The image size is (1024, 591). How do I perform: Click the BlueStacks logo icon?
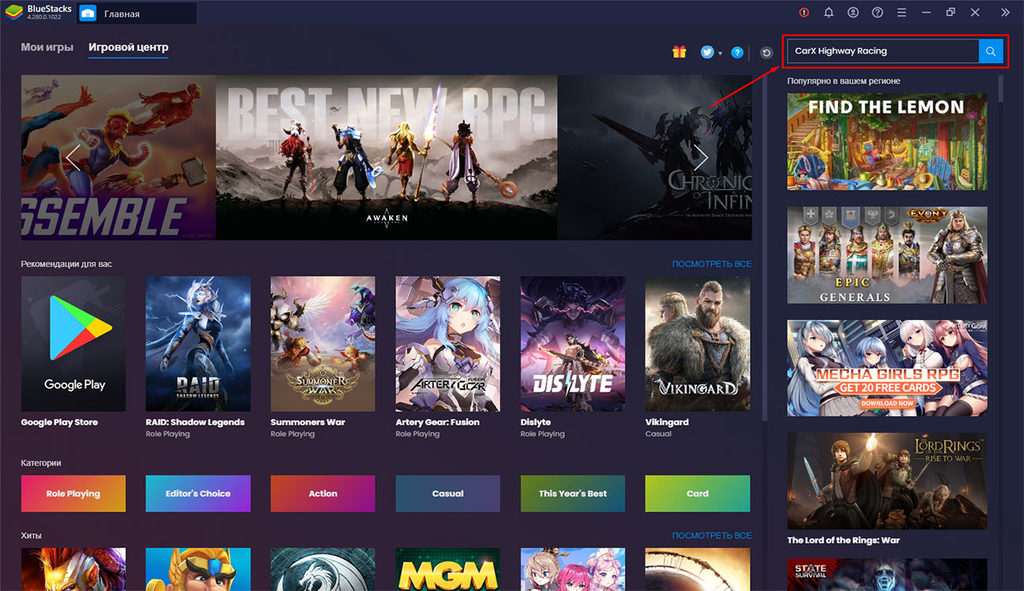(14, 12)
